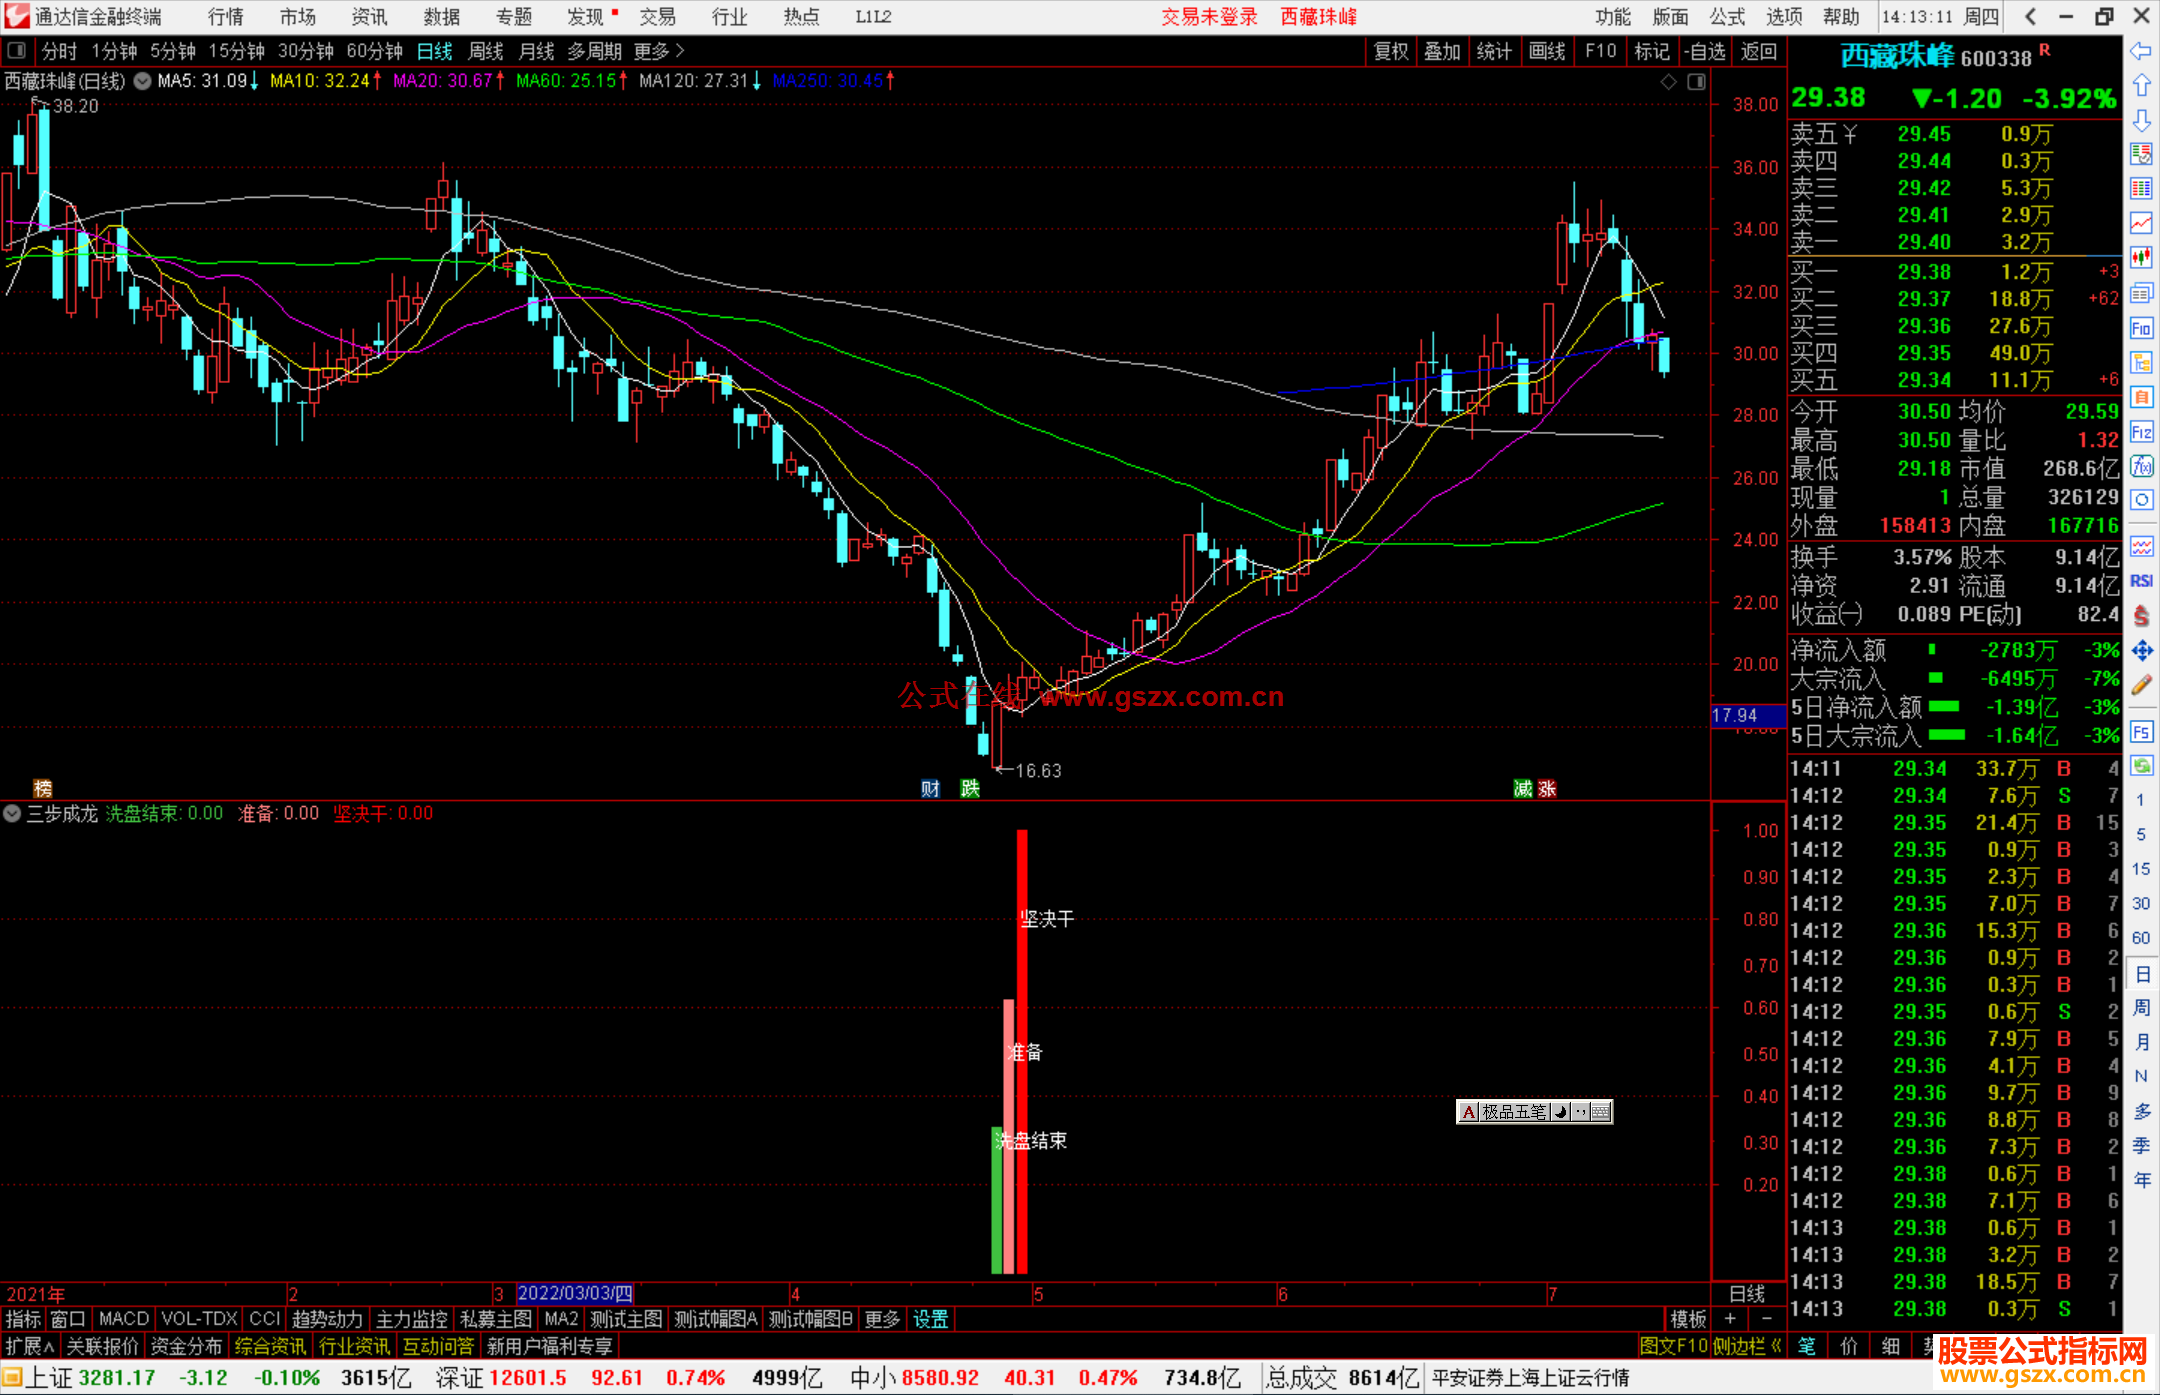Expand the 扩展 panel at bottom-left
Screen dimensions: 2160x1395
30,1346
